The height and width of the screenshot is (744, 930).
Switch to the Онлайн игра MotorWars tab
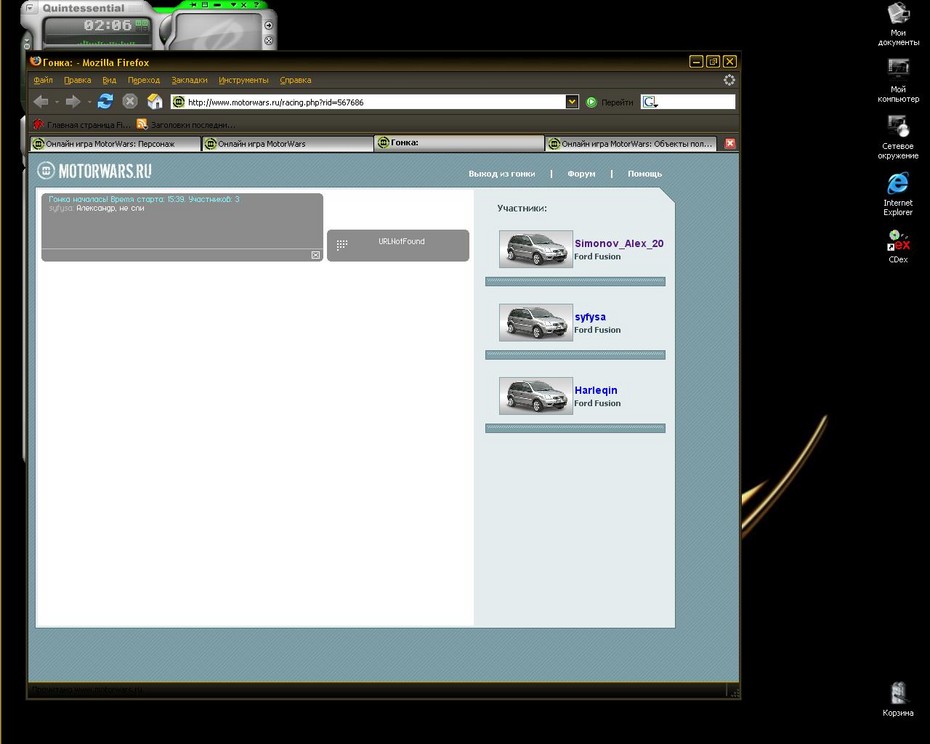(288, 144)
